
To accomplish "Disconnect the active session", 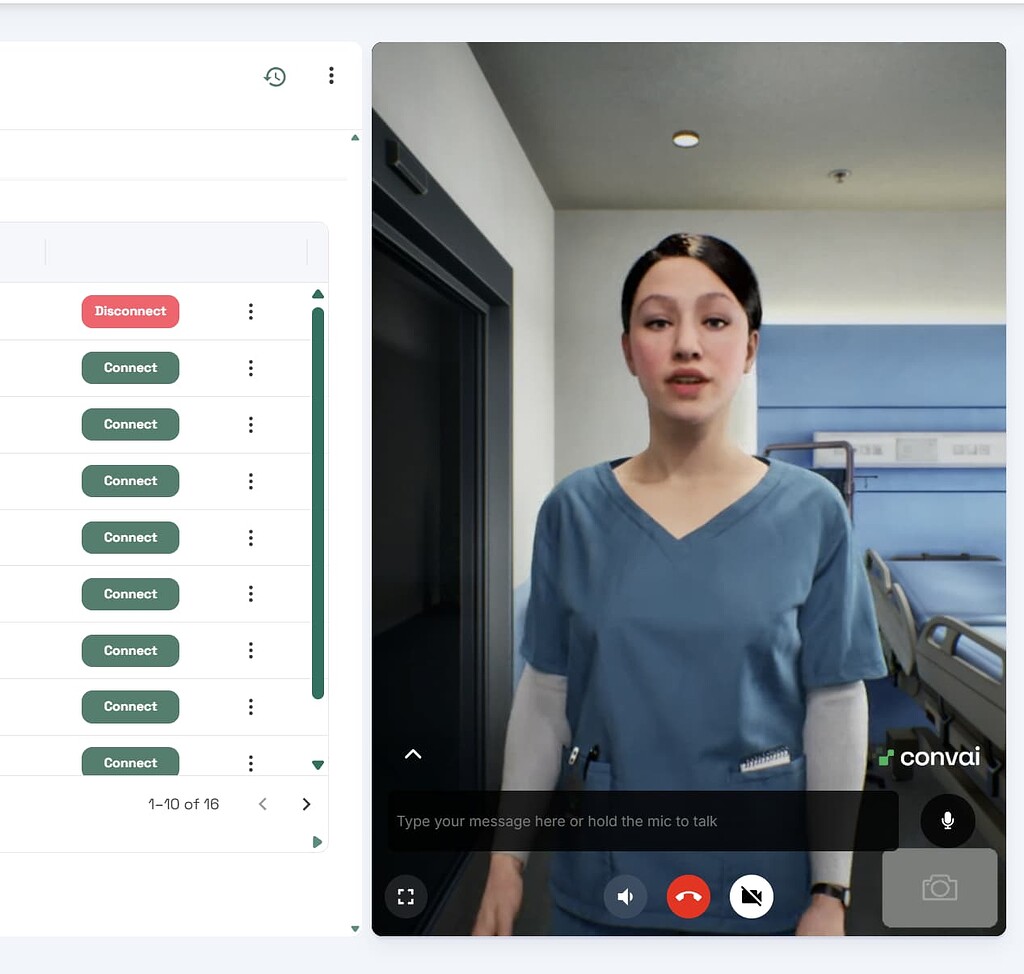I will pyautogui.click(x=130, y=311).
